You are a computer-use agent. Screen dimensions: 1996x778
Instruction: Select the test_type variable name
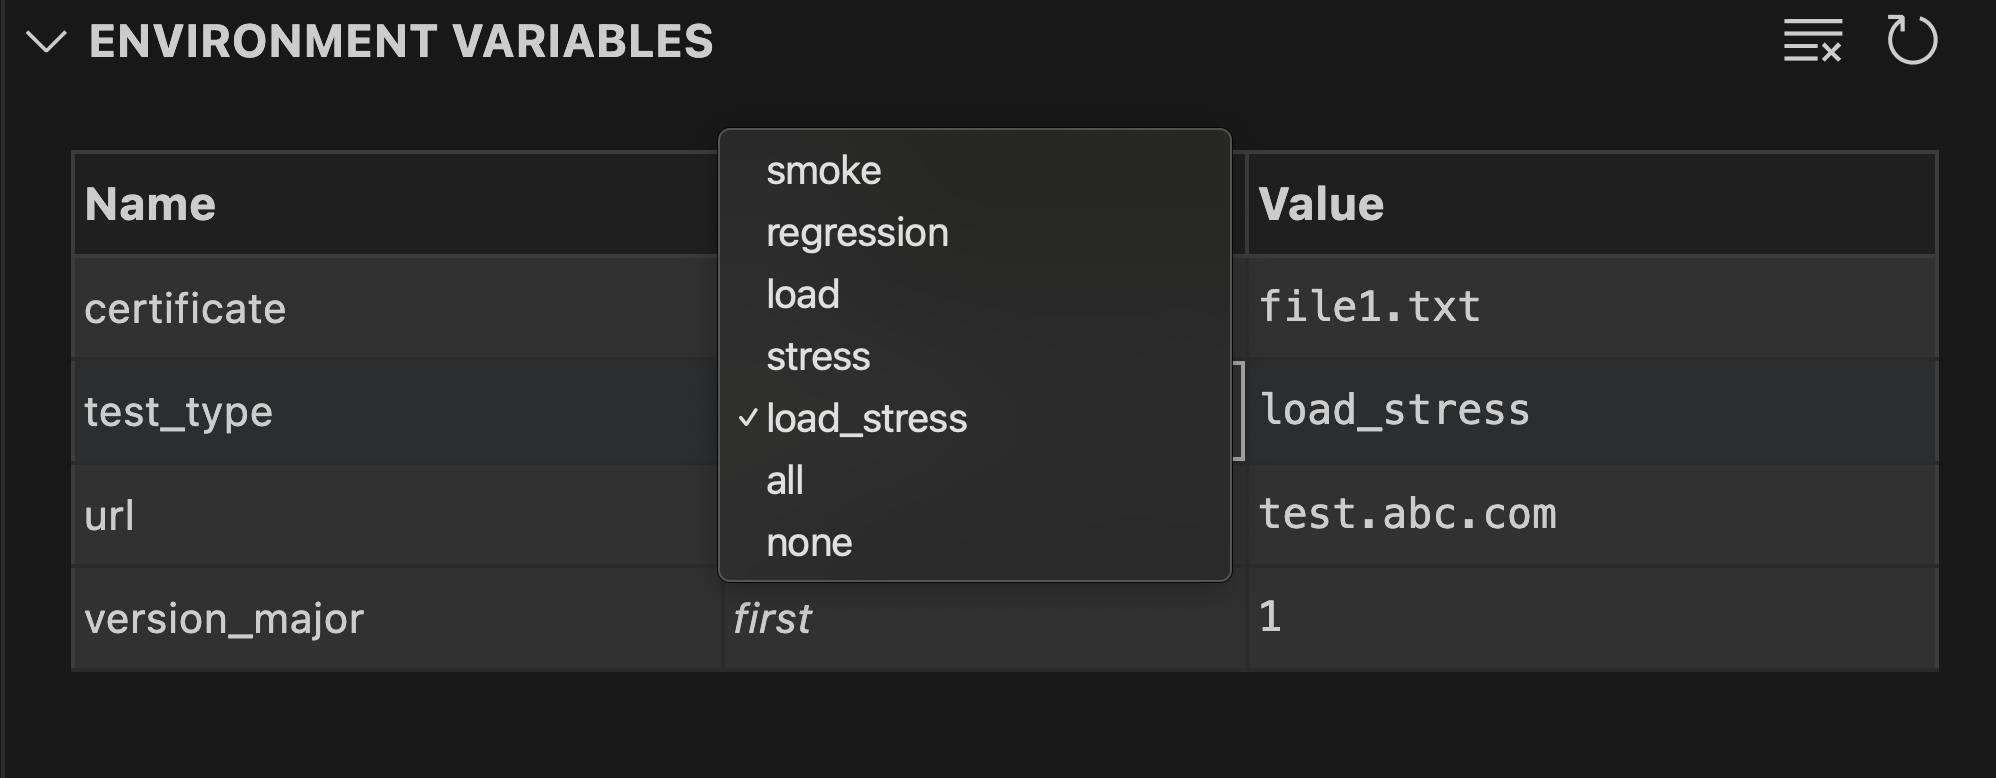pyautogui.click(x=178, y=412)
